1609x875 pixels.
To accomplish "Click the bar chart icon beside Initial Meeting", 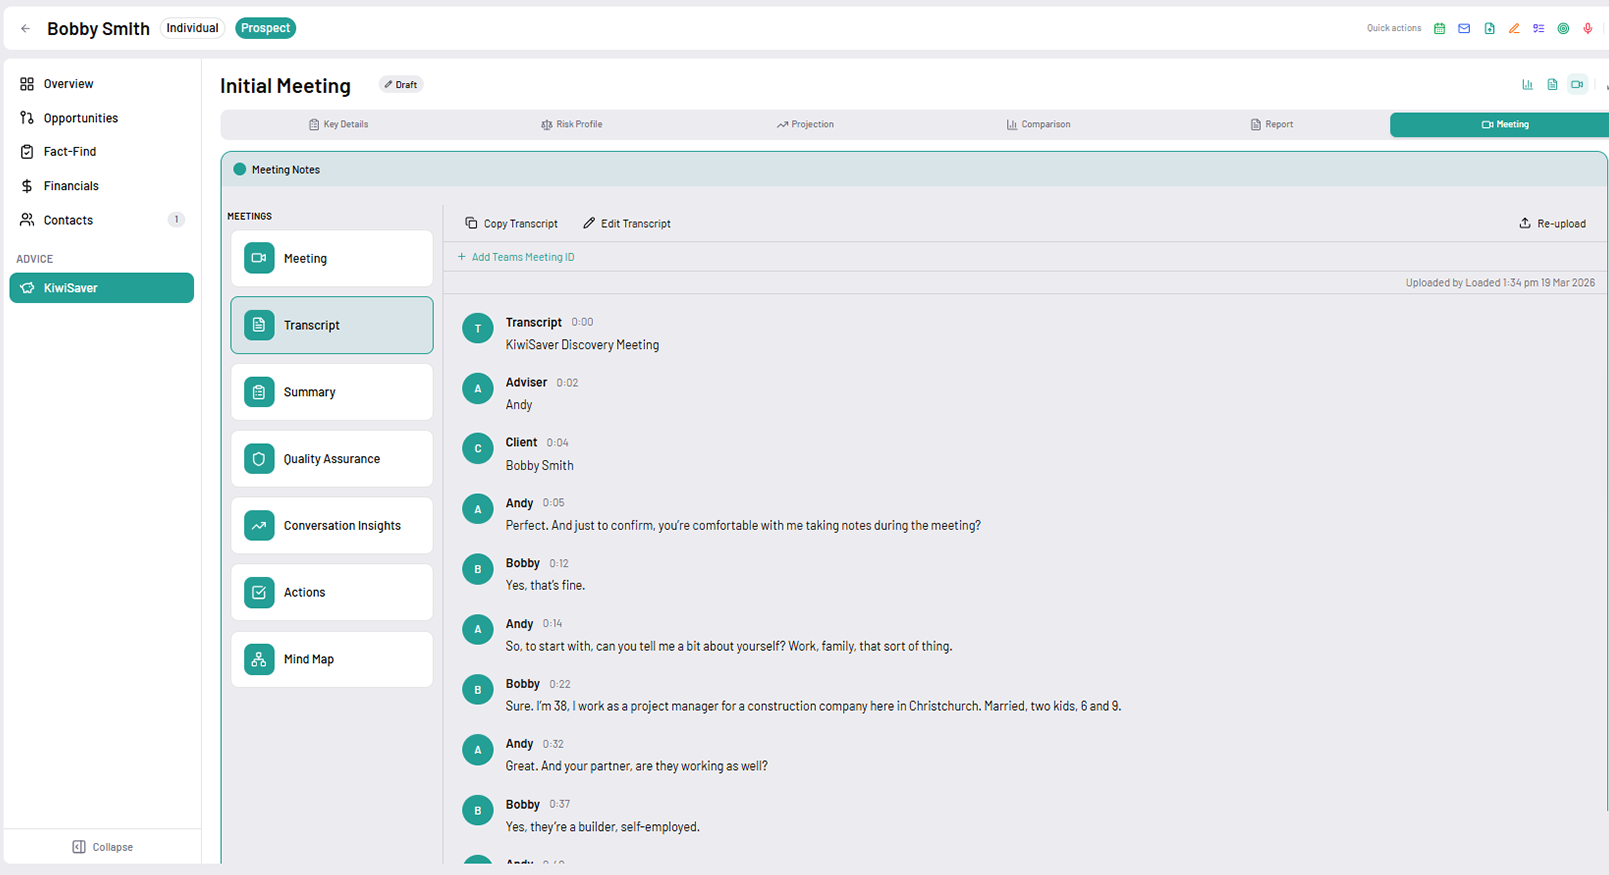I will pyautogui.click(x=1527, y=85).
